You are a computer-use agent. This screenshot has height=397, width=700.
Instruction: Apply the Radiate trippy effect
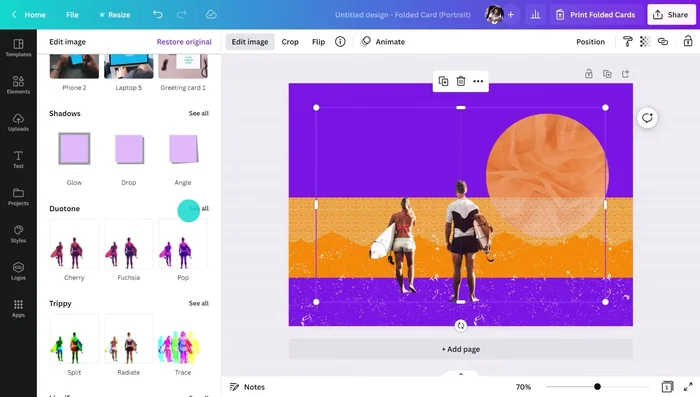(x=129, y=338)
